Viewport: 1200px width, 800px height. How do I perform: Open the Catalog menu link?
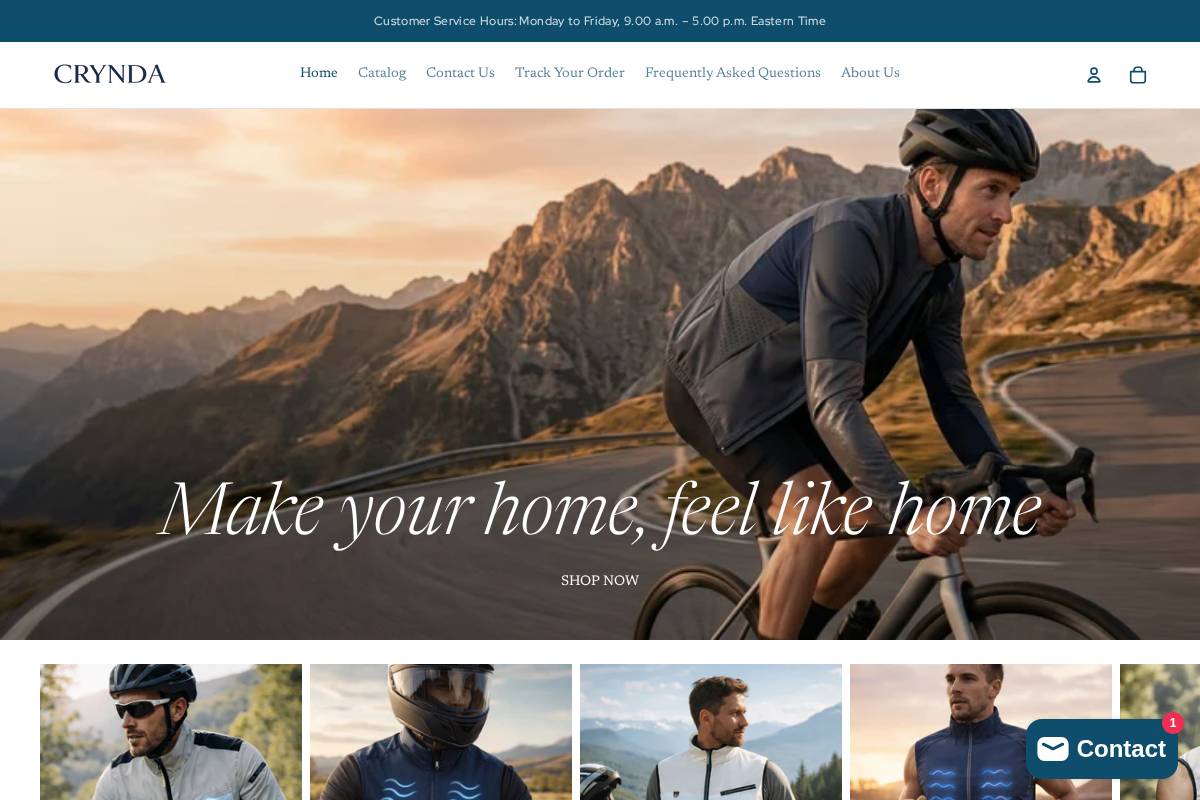(x=382, y=73)
